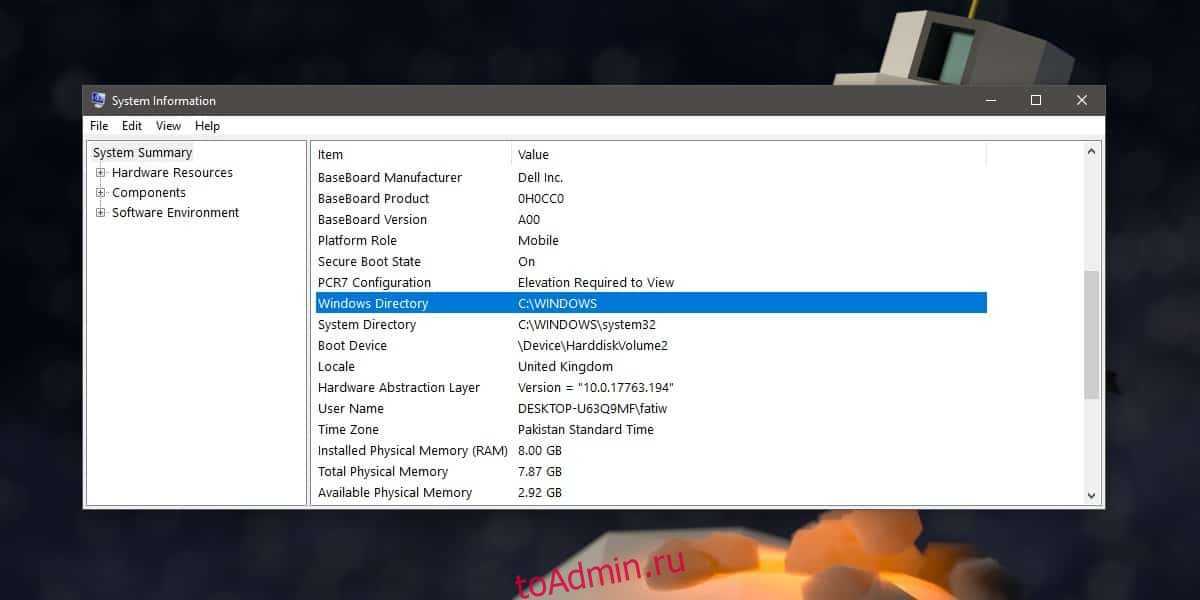Expand the Hardware Resources tree node
The height and width of the screenshot is (600, 1200).
click(101, 173)
